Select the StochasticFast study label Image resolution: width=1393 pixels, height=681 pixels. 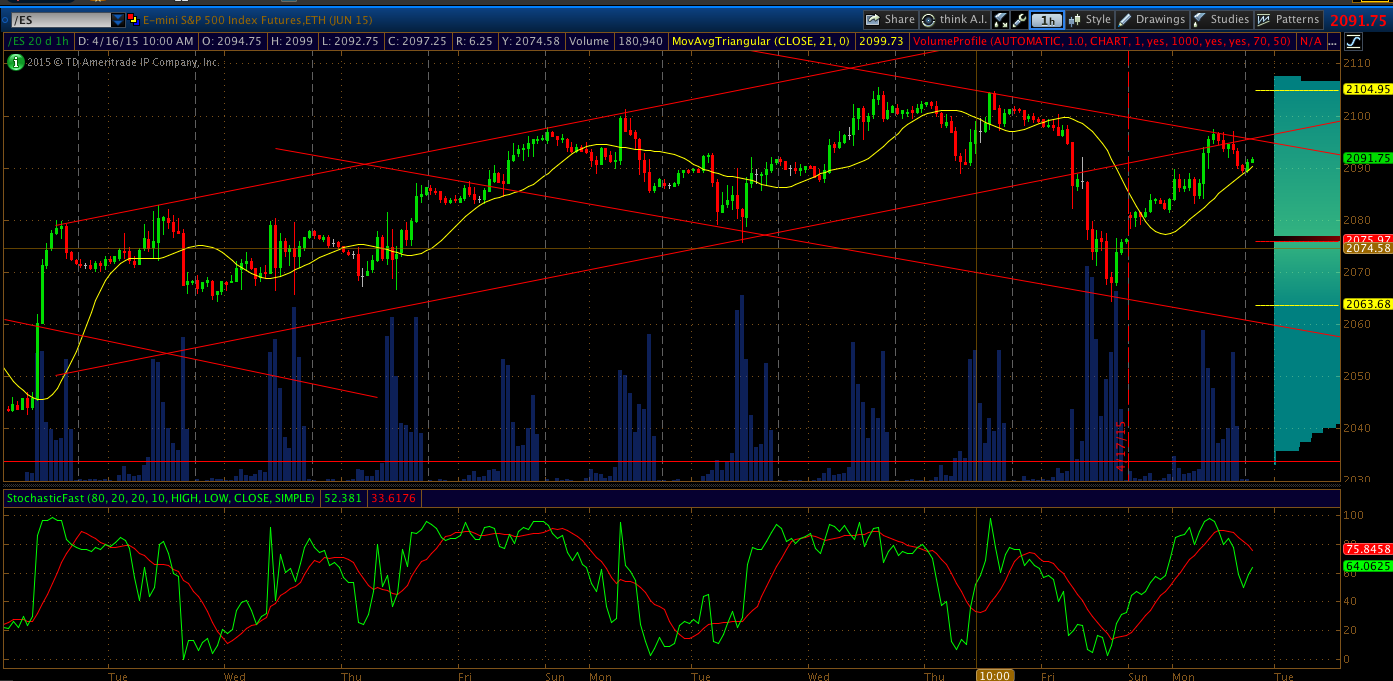pyautogui.click(x=161, y=497)
